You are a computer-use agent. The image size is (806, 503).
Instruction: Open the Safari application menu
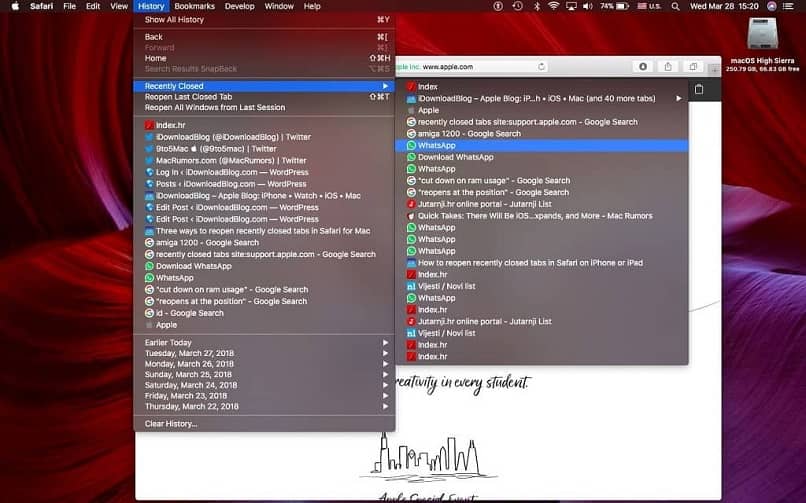click(x=42, y=6)
